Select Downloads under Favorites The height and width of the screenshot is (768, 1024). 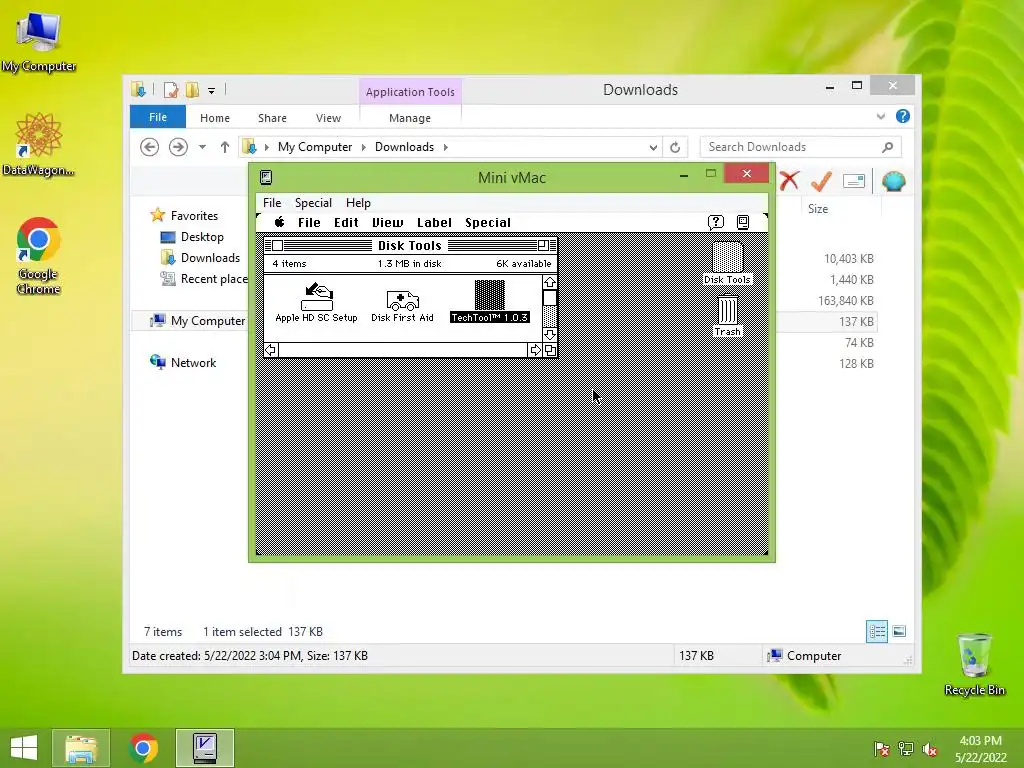pos(210,257)
